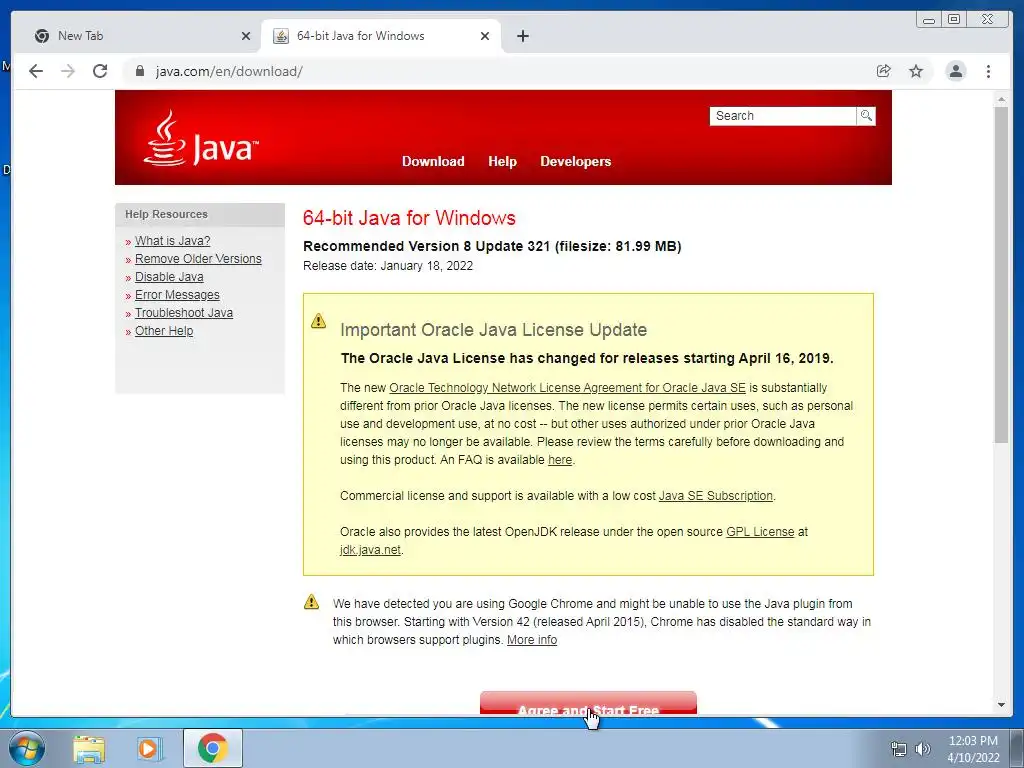Open the Error Messages link
Screen dimensions: 1024x768
(x=177, y=295)
